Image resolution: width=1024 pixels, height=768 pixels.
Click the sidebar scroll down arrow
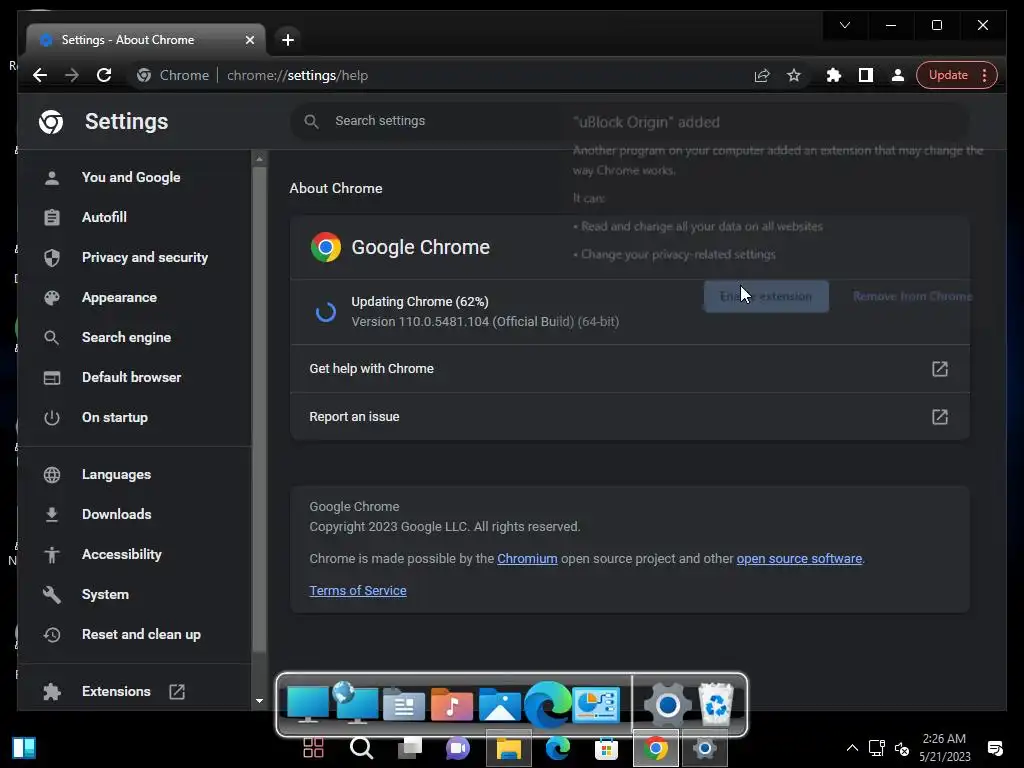coord(259,701)
